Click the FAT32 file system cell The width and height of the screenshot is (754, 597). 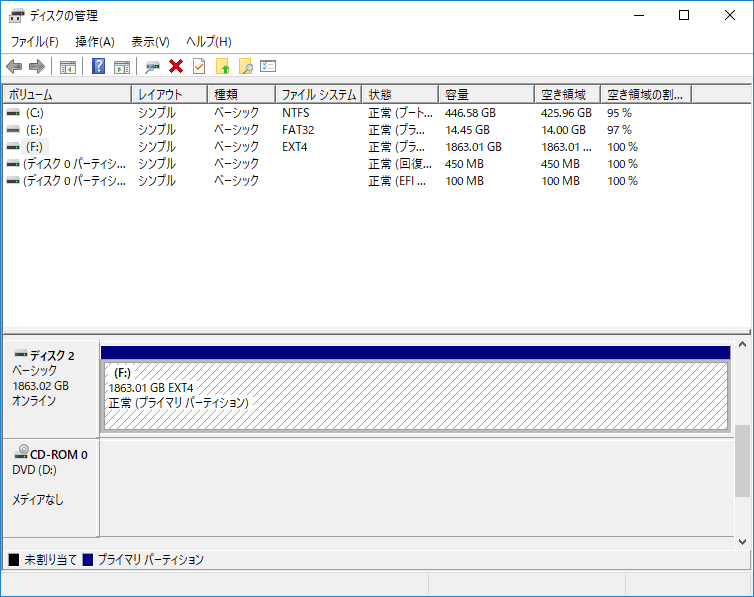298,130
